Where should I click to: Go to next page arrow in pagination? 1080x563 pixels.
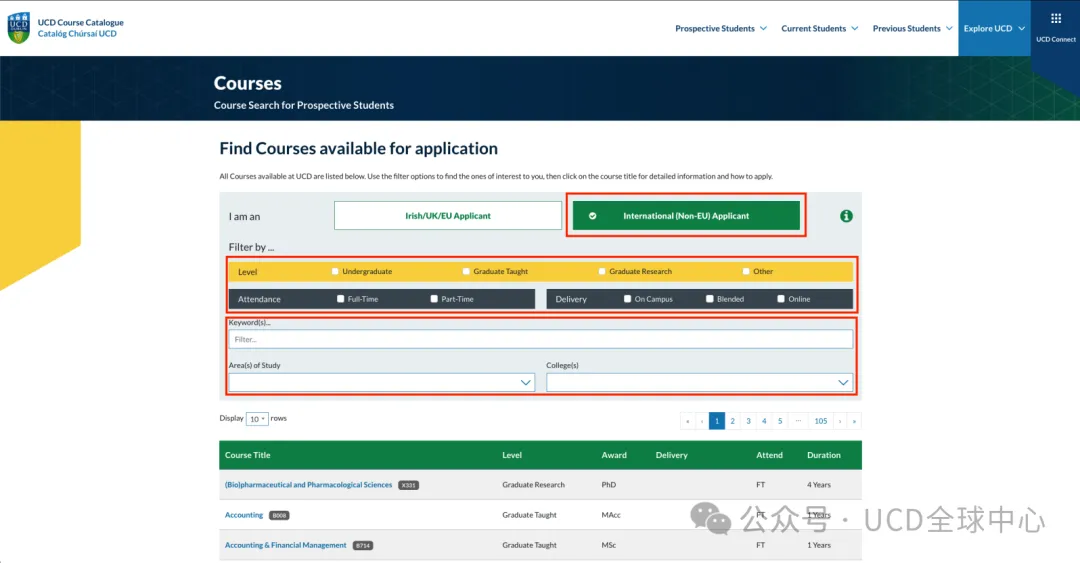pyautogui.click(x=840, y=421)
